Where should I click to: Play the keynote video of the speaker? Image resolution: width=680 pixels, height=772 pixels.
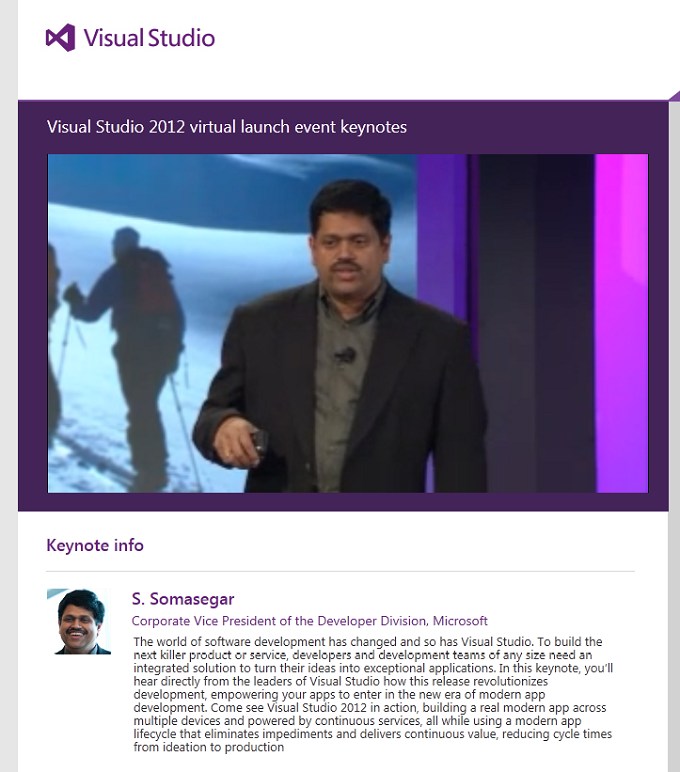click(x=348, y=323)
